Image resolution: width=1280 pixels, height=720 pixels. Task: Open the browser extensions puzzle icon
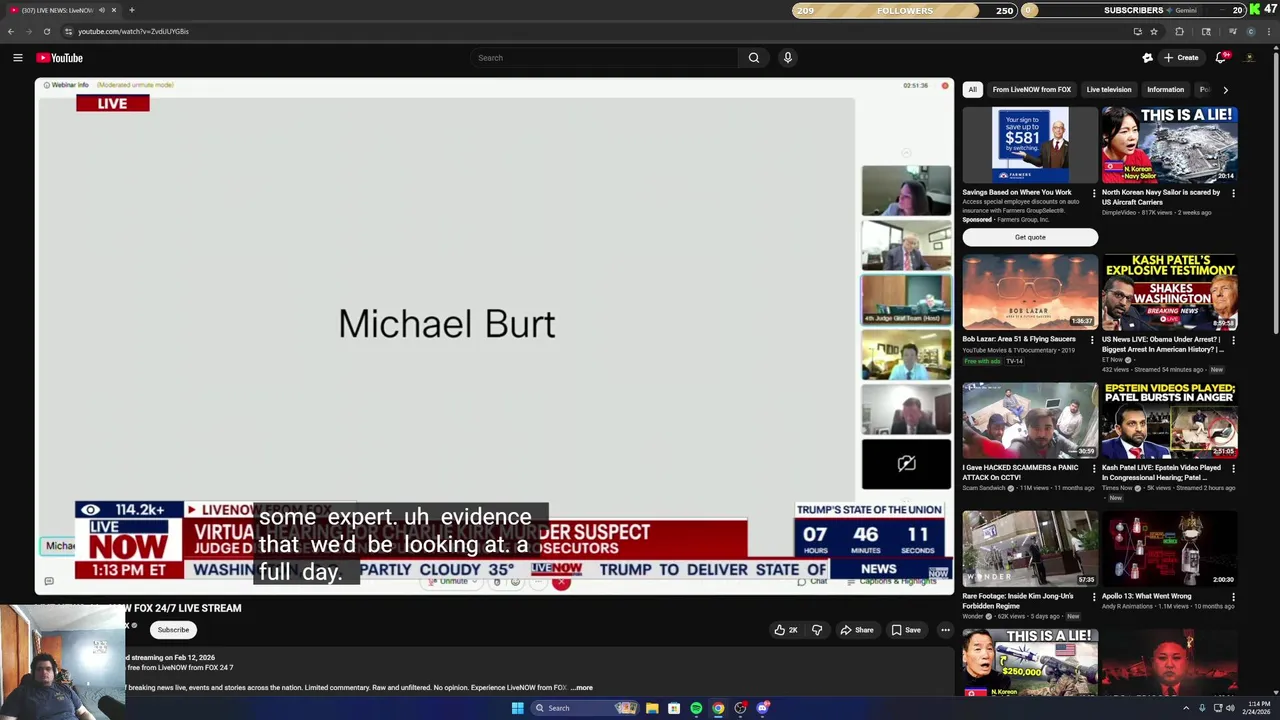tap(1180, 31)
